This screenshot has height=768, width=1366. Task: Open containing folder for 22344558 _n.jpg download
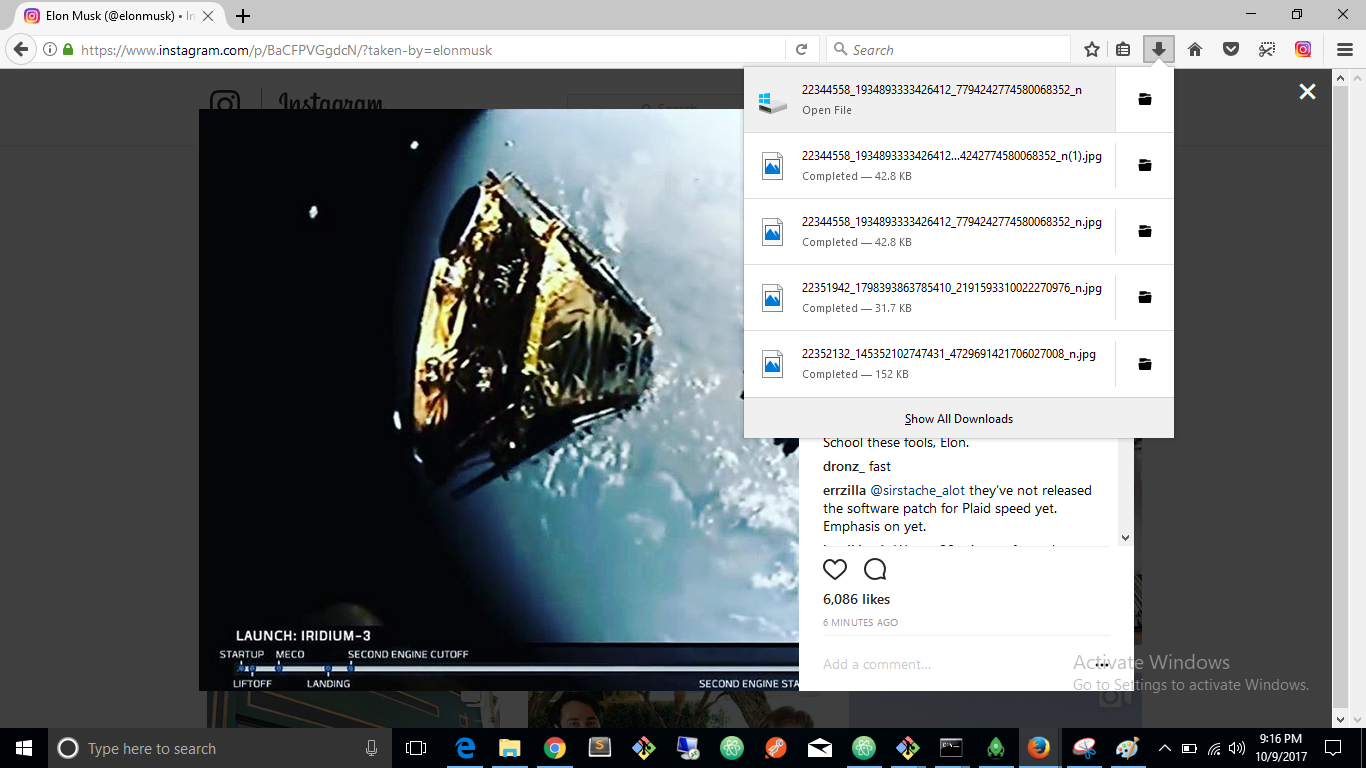pyautogui.click(x=1145, y=231)
